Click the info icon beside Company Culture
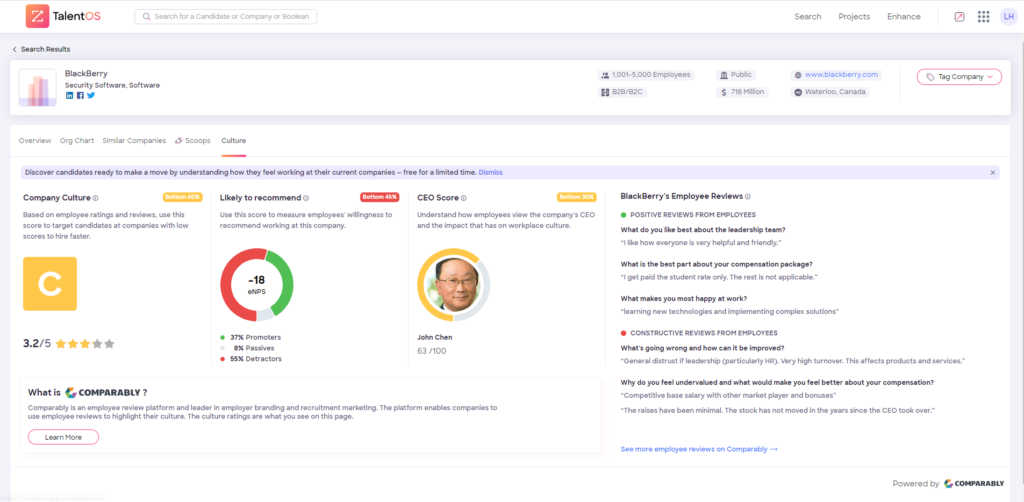This screenshot has height=502, width=1024. click(95, 198)
